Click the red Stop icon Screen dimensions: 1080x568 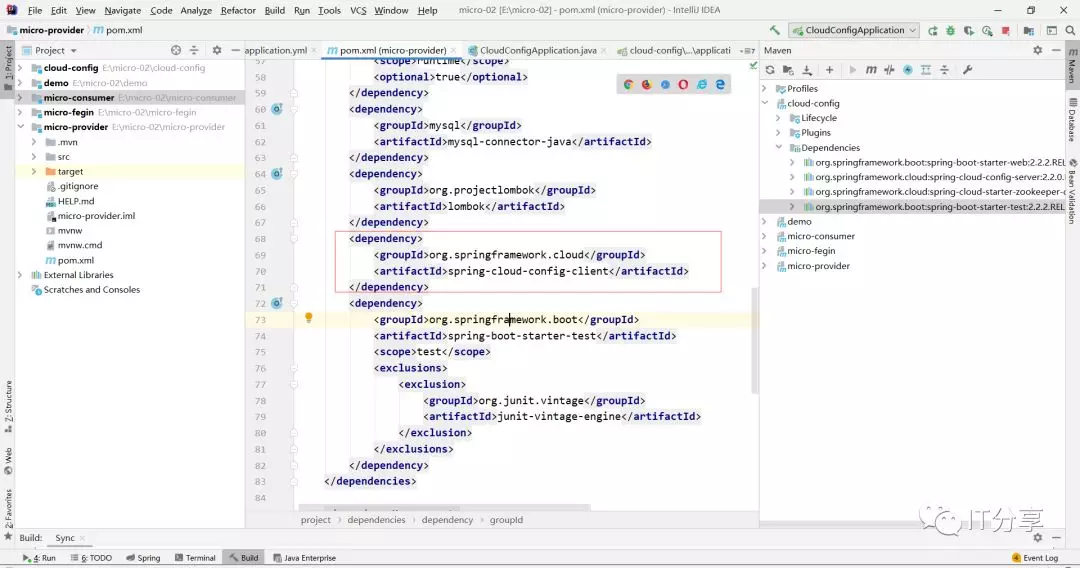click(x=1006, y=30)
